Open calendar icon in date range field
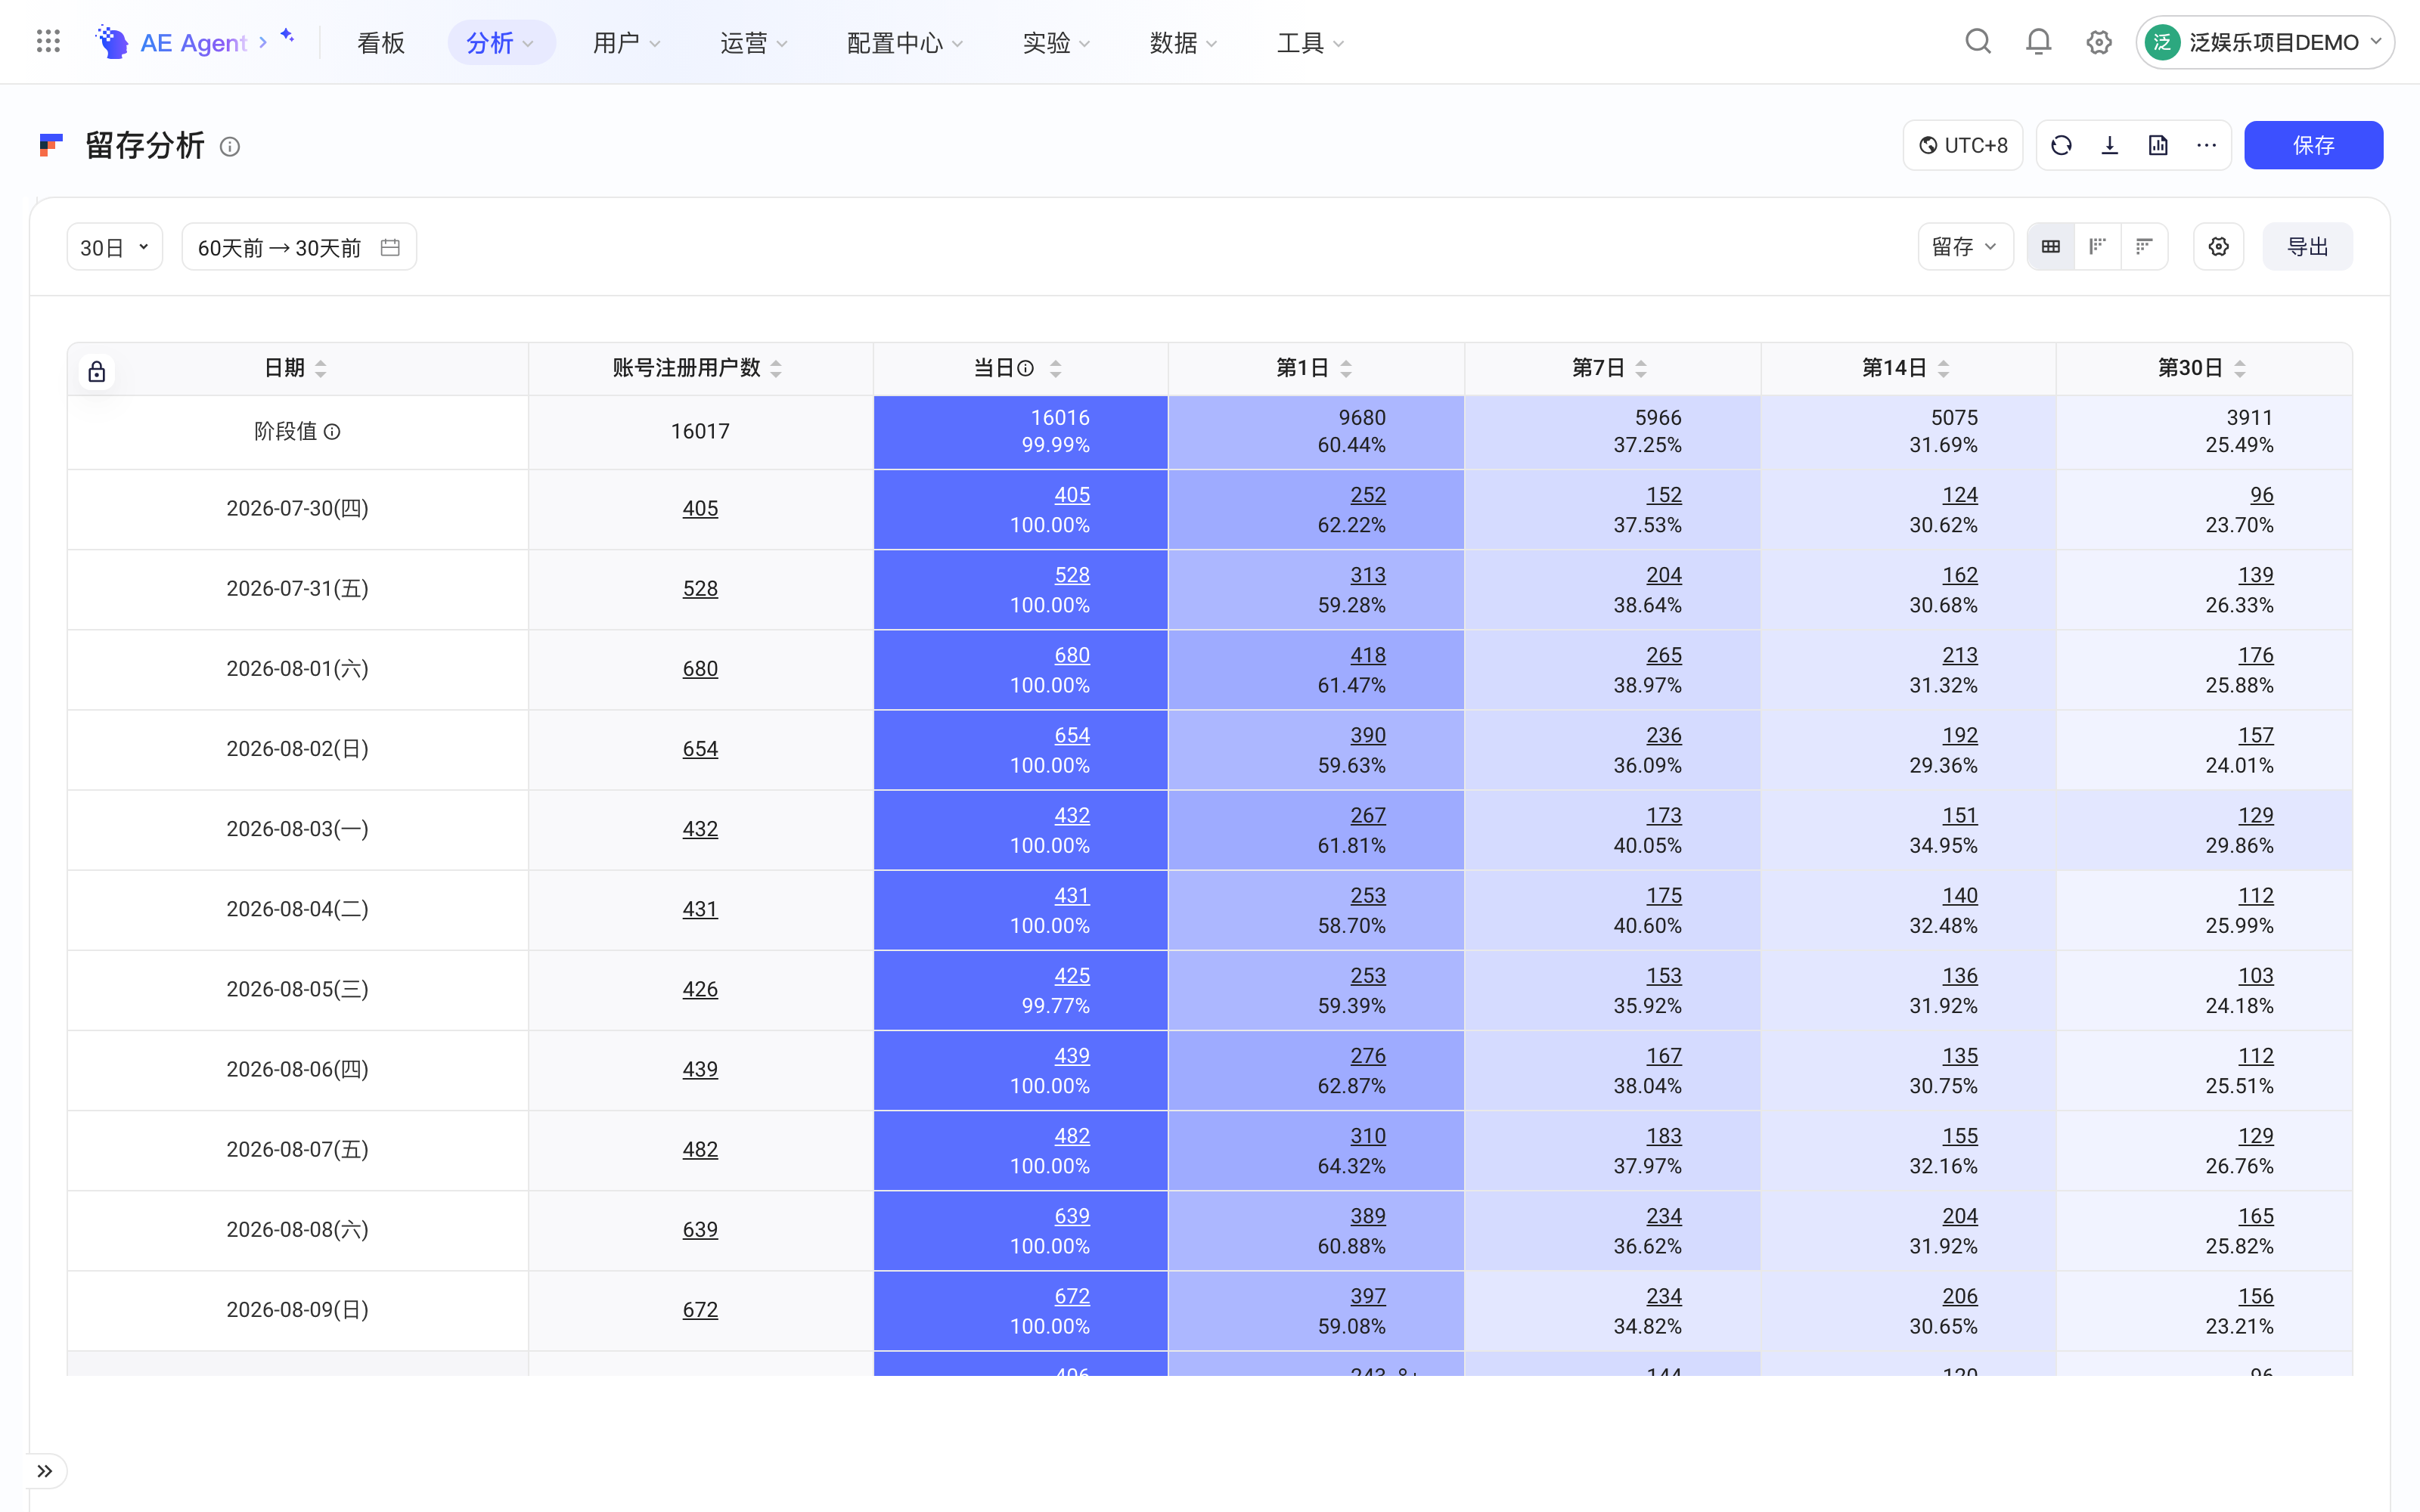 [x=391, y=247]
